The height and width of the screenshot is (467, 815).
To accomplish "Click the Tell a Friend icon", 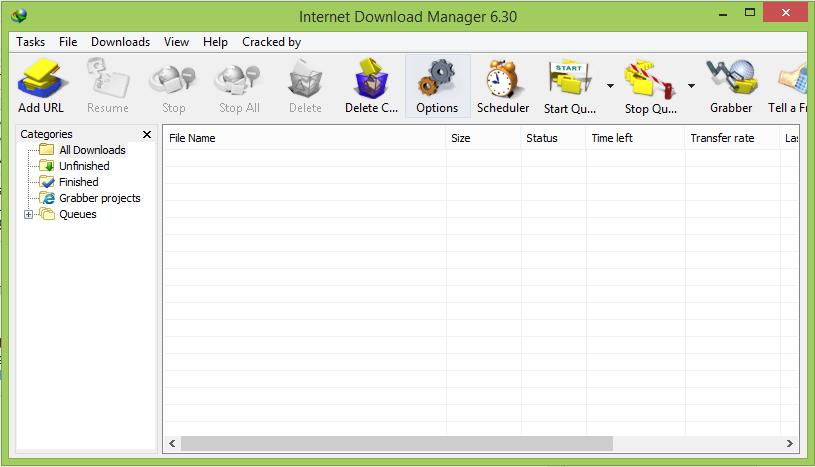I will (x=793, y=80).
